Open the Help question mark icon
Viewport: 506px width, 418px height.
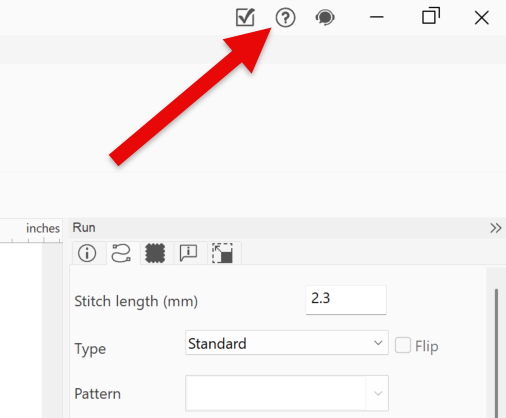click(285, 18)
